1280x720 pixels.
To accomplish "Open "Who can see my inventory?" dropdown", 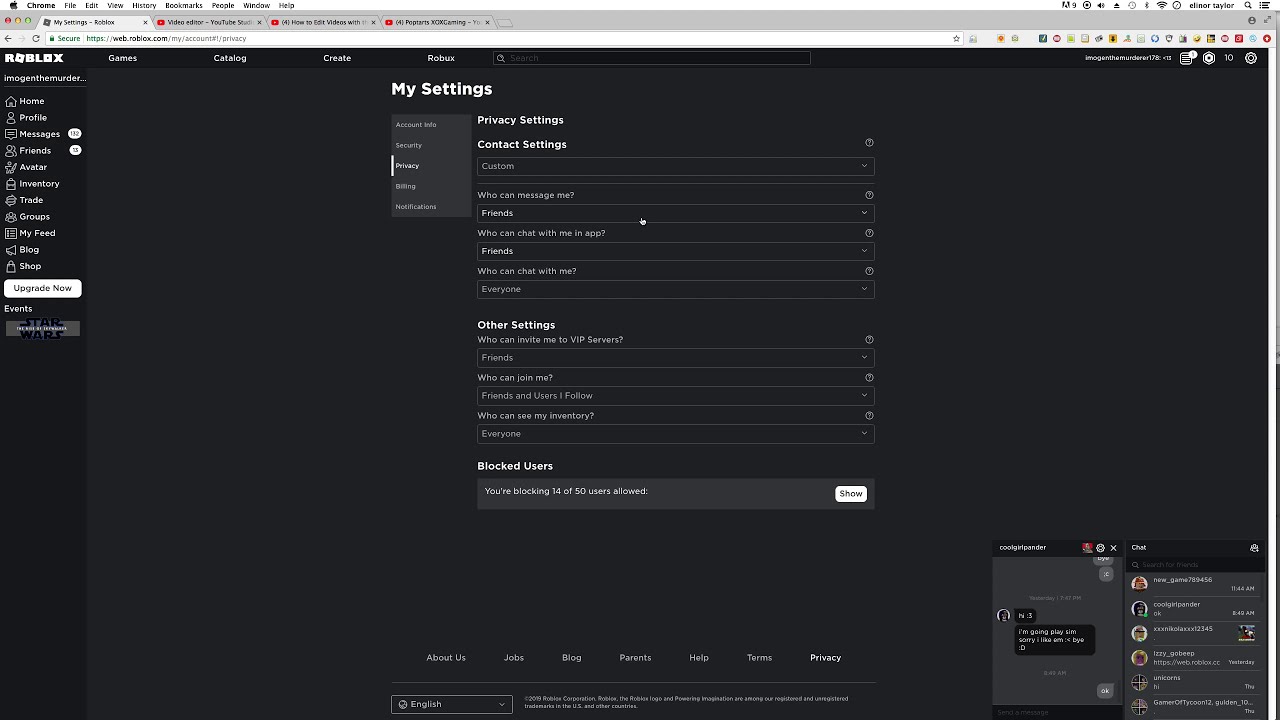I will (x=675, y=434).
